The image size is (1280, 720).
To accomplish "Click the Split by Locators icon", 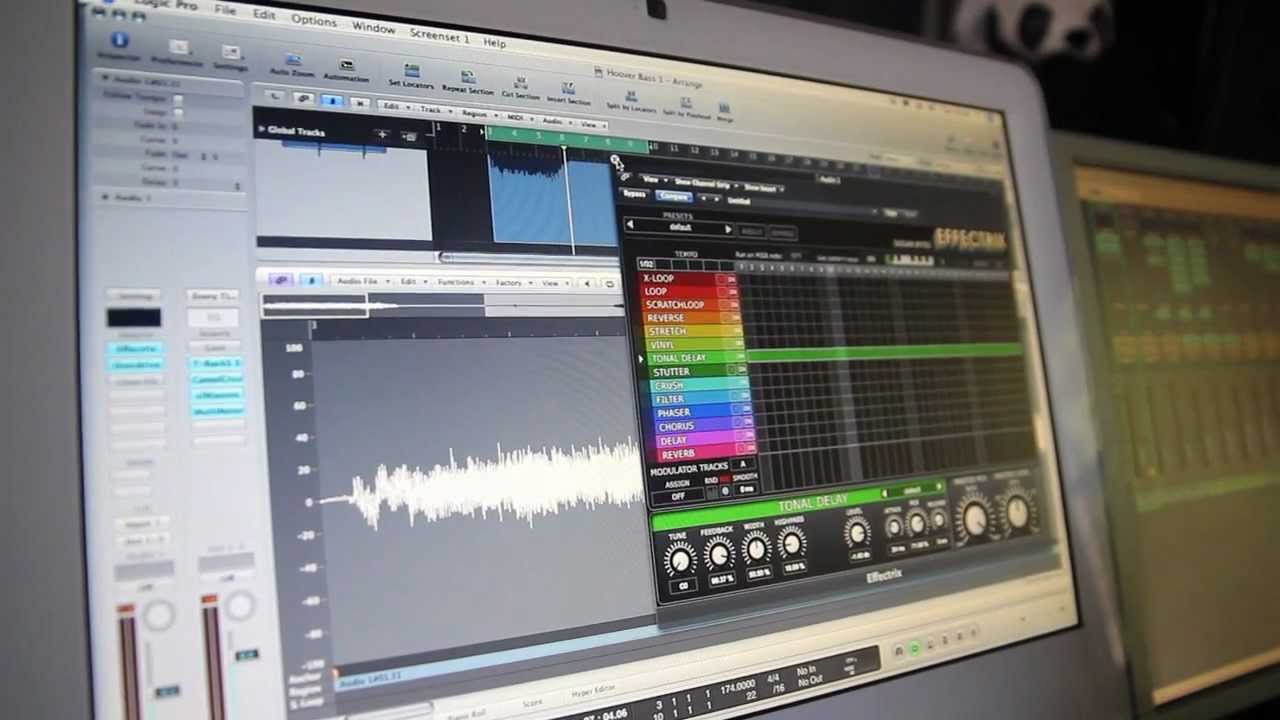I will tap(631, 95).
